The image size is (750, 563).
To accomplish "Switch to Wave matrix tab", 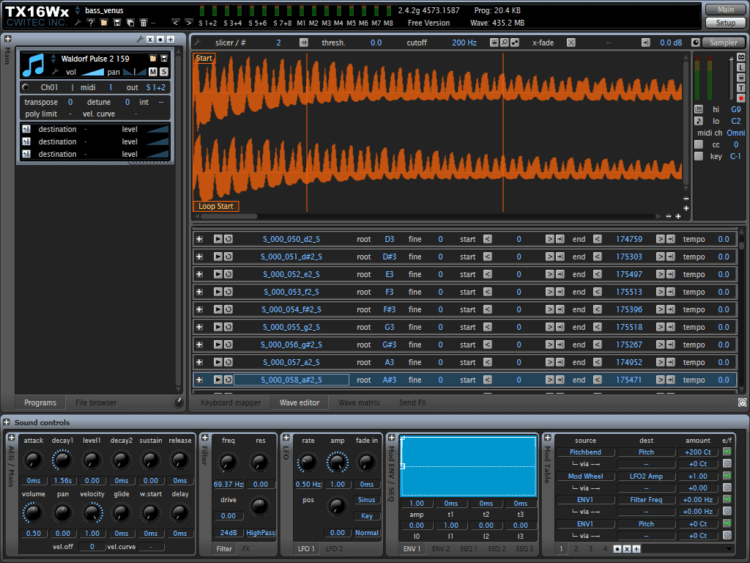I will (359, 403).
